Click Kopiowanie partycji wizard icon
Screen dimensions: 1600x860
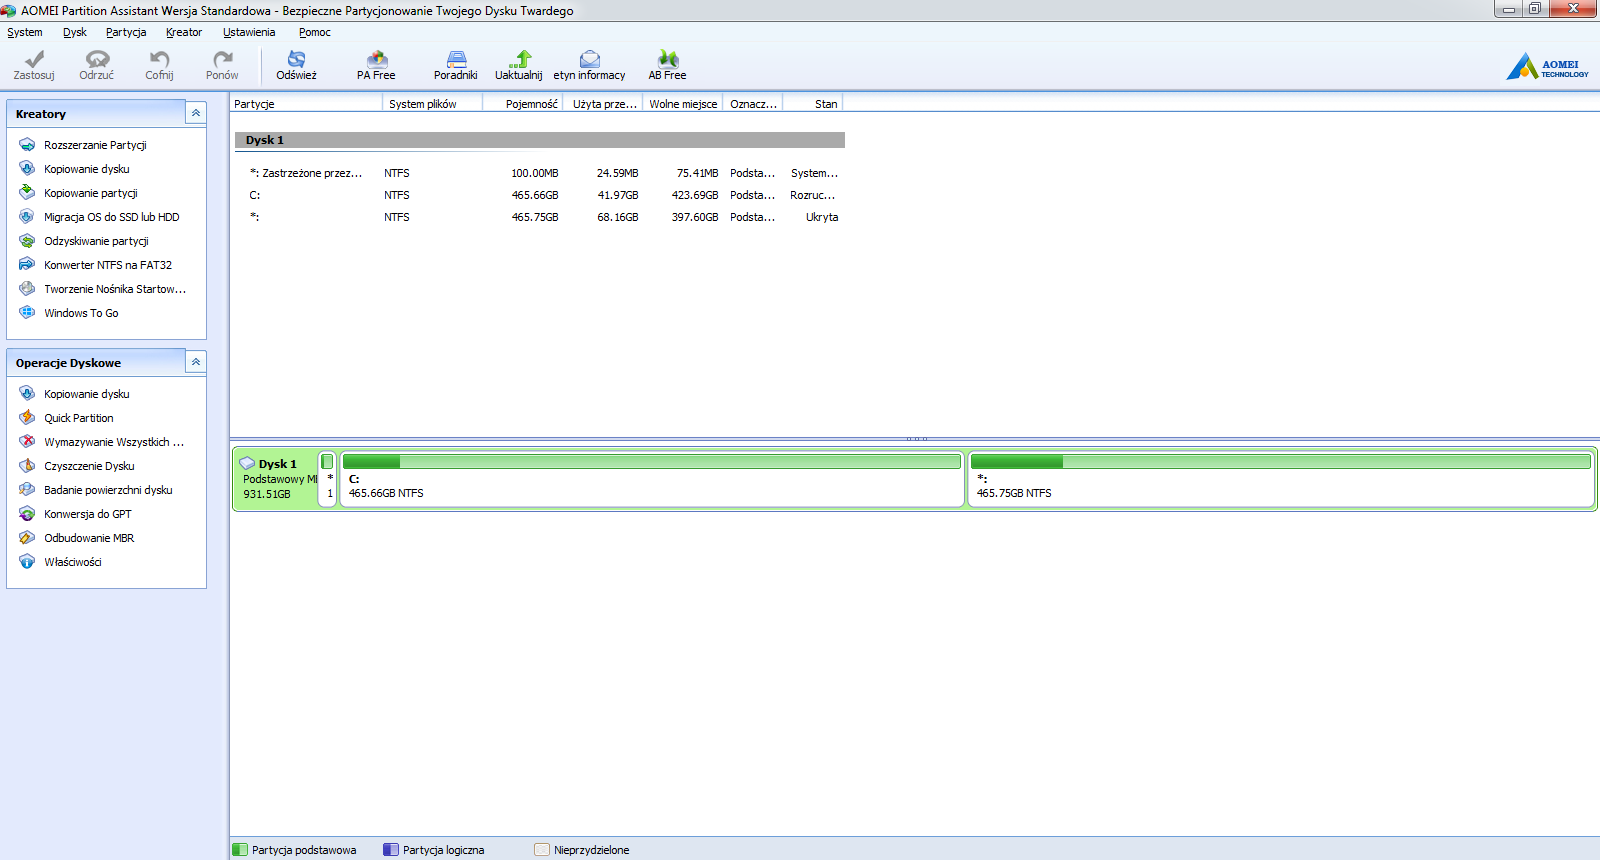pos(27,193)
